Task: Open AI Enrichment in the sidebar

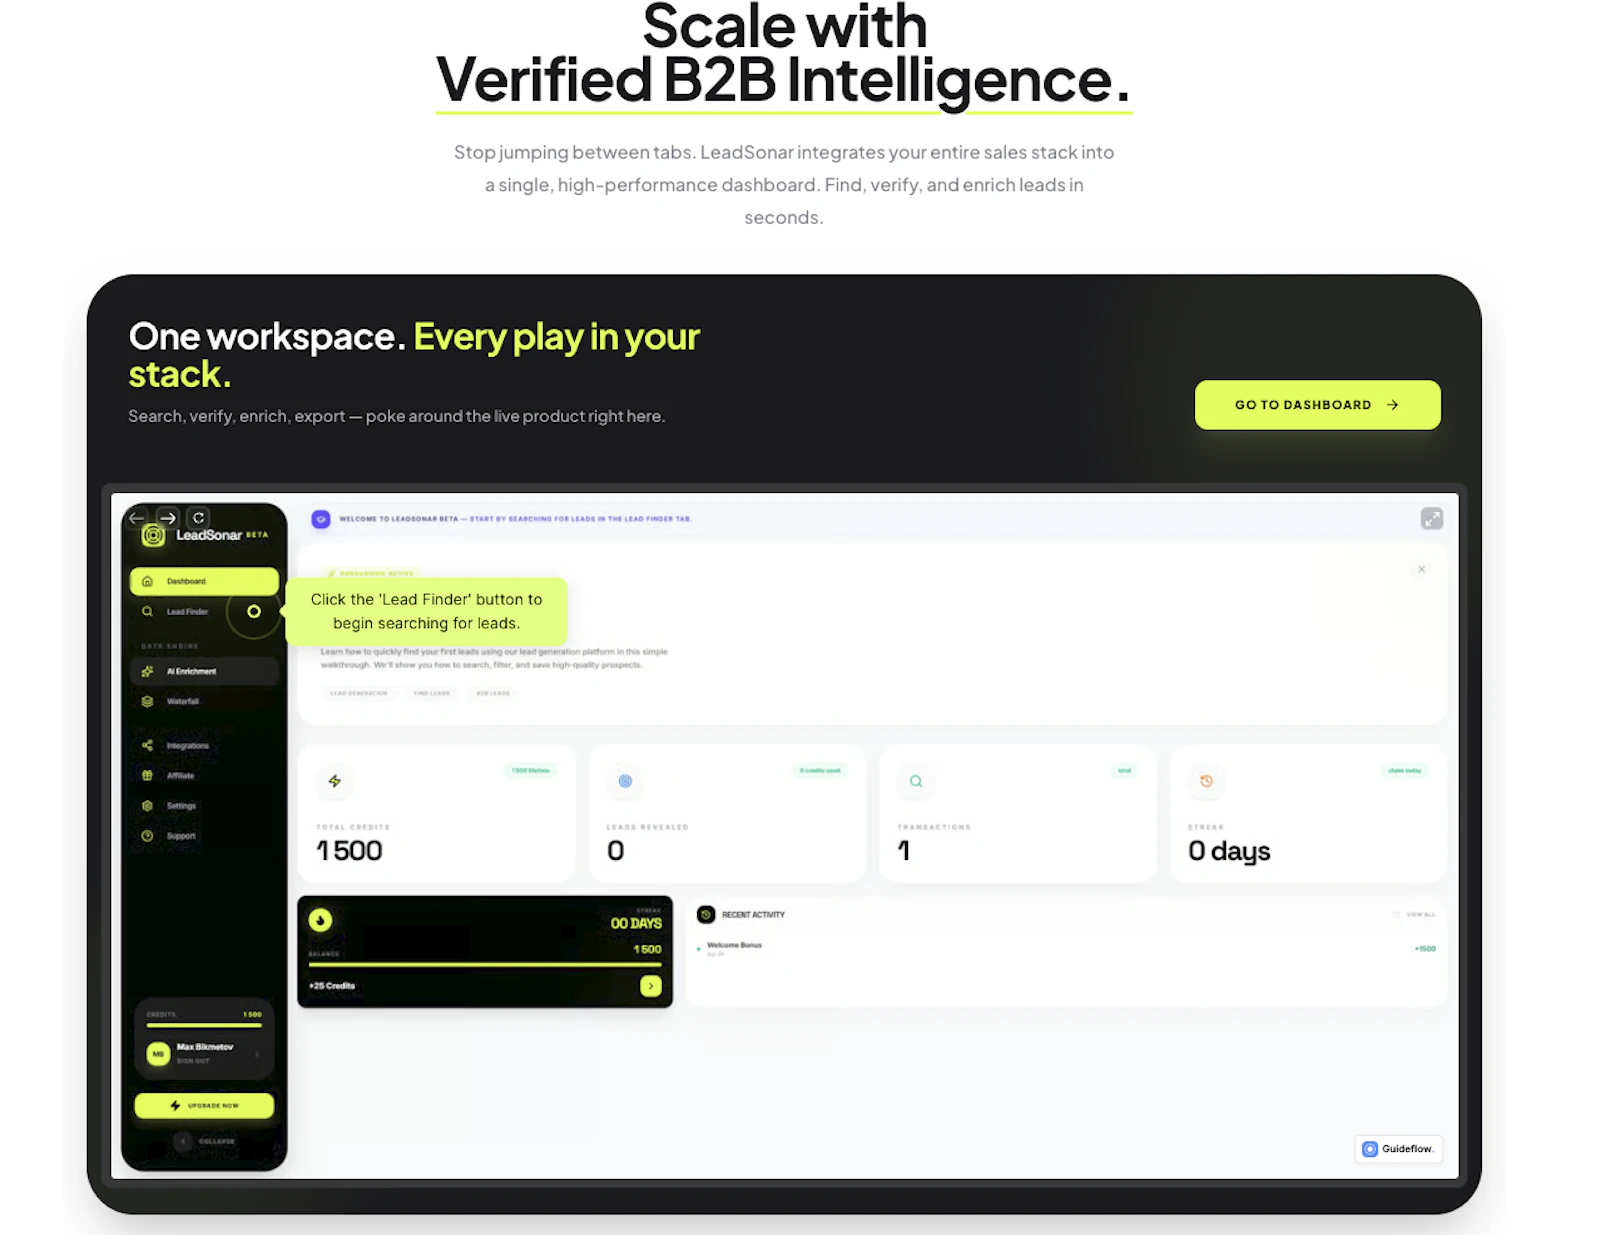Action: click(204, 671)
